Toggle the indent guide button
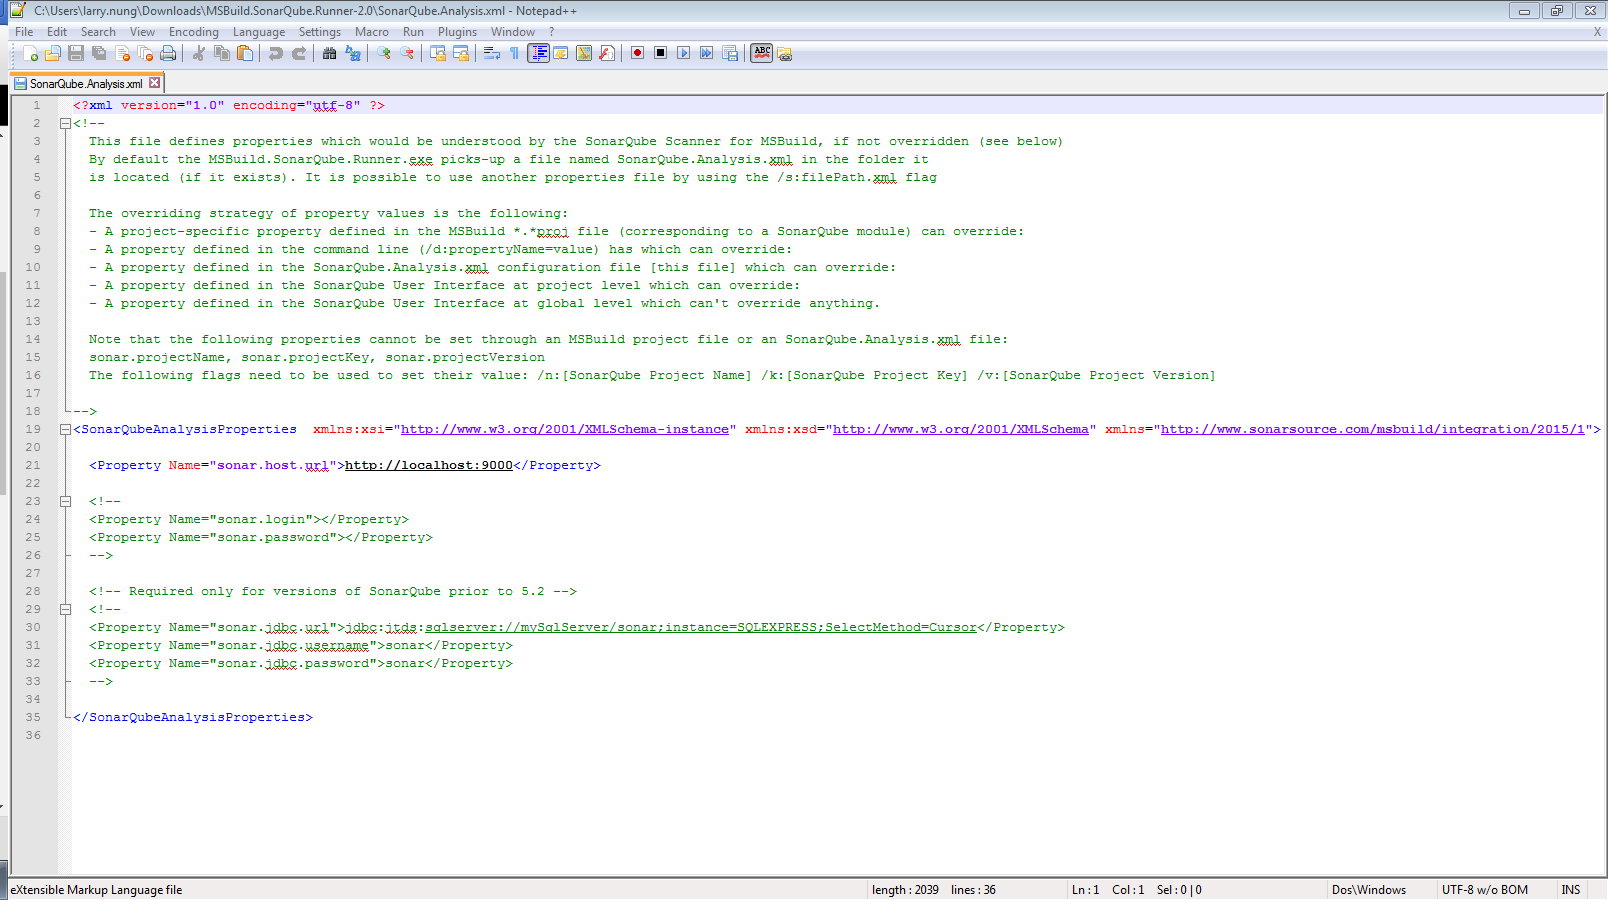 pos(538,53)
